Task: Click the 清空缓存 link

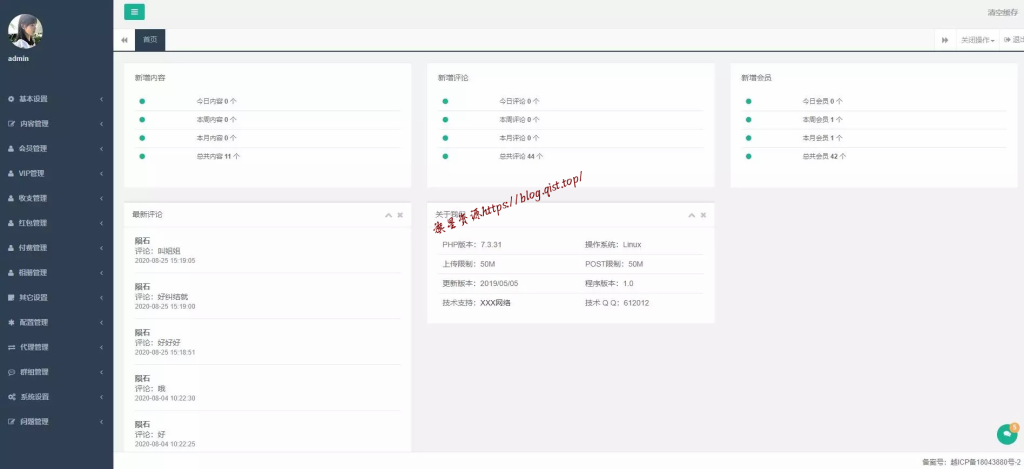Action: 1002,12
